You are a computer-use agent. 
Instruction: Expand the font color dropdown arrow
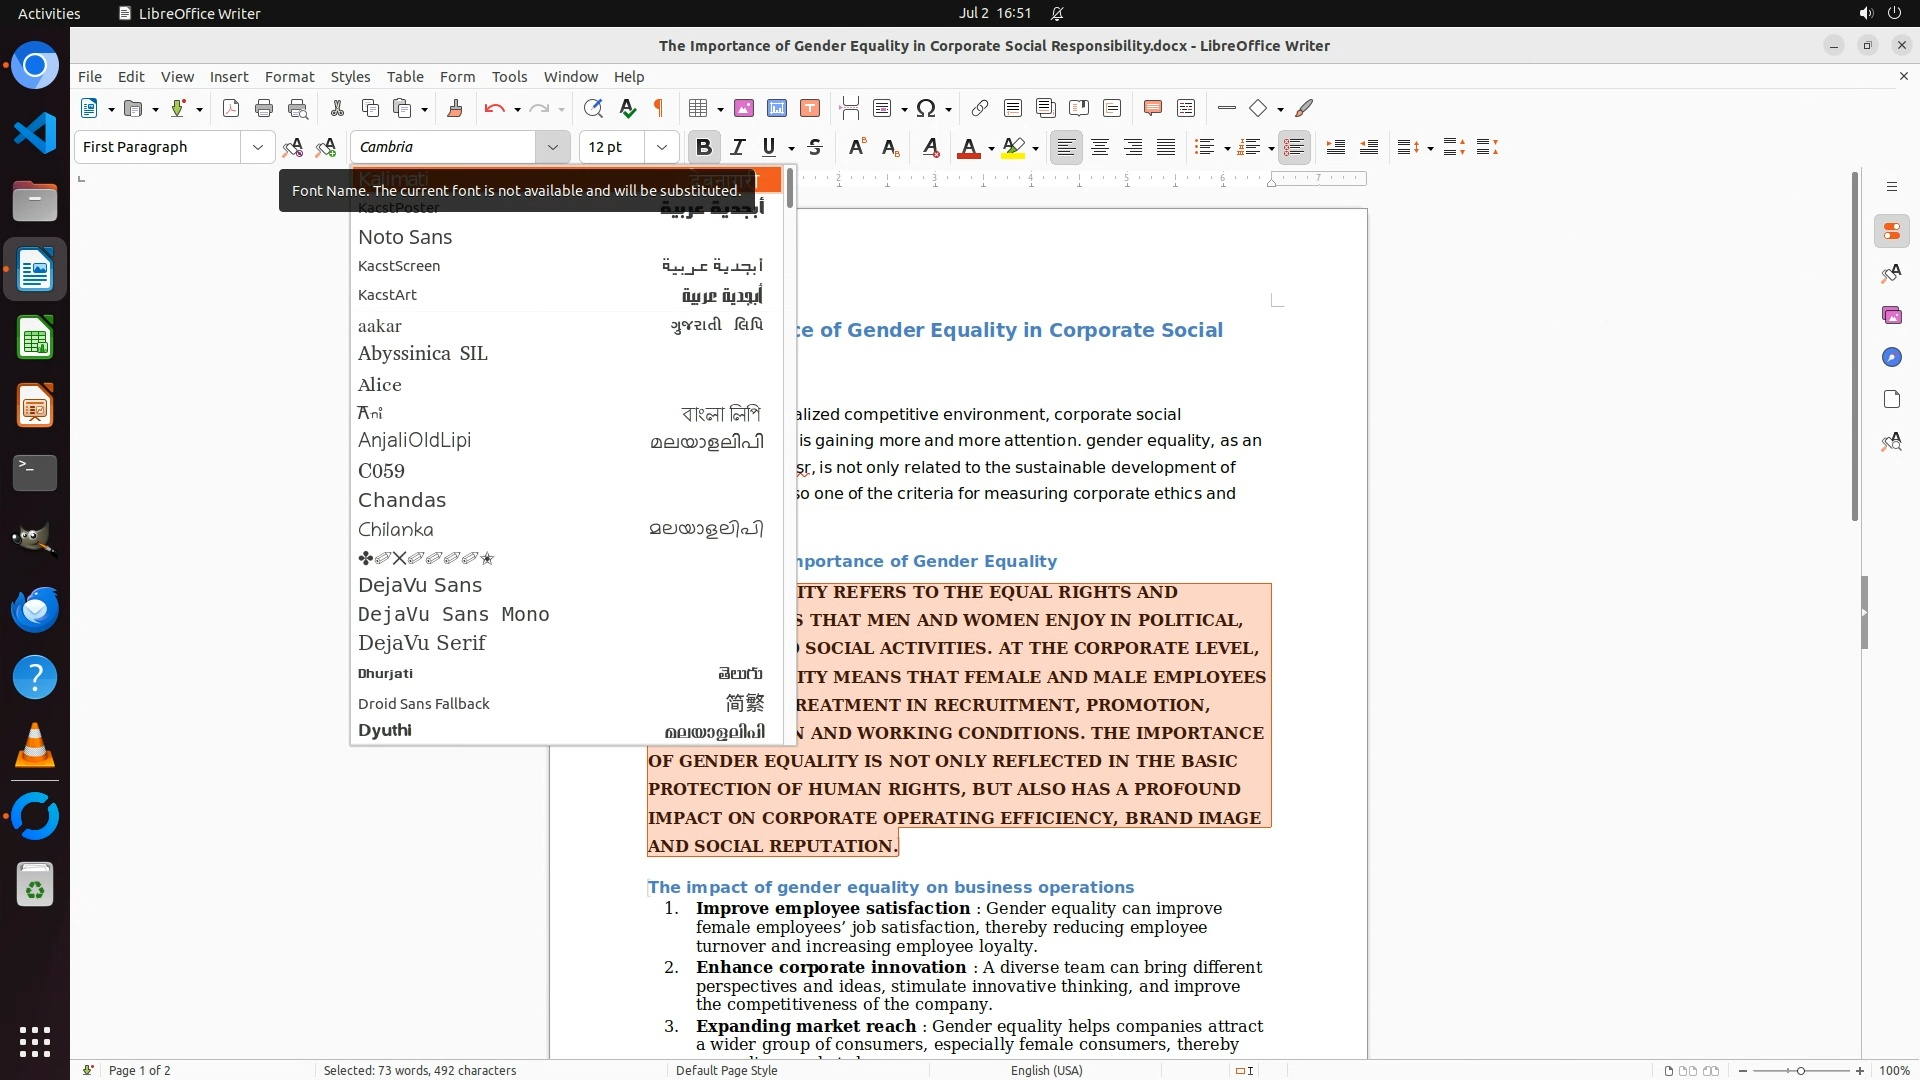pos(990,148)
